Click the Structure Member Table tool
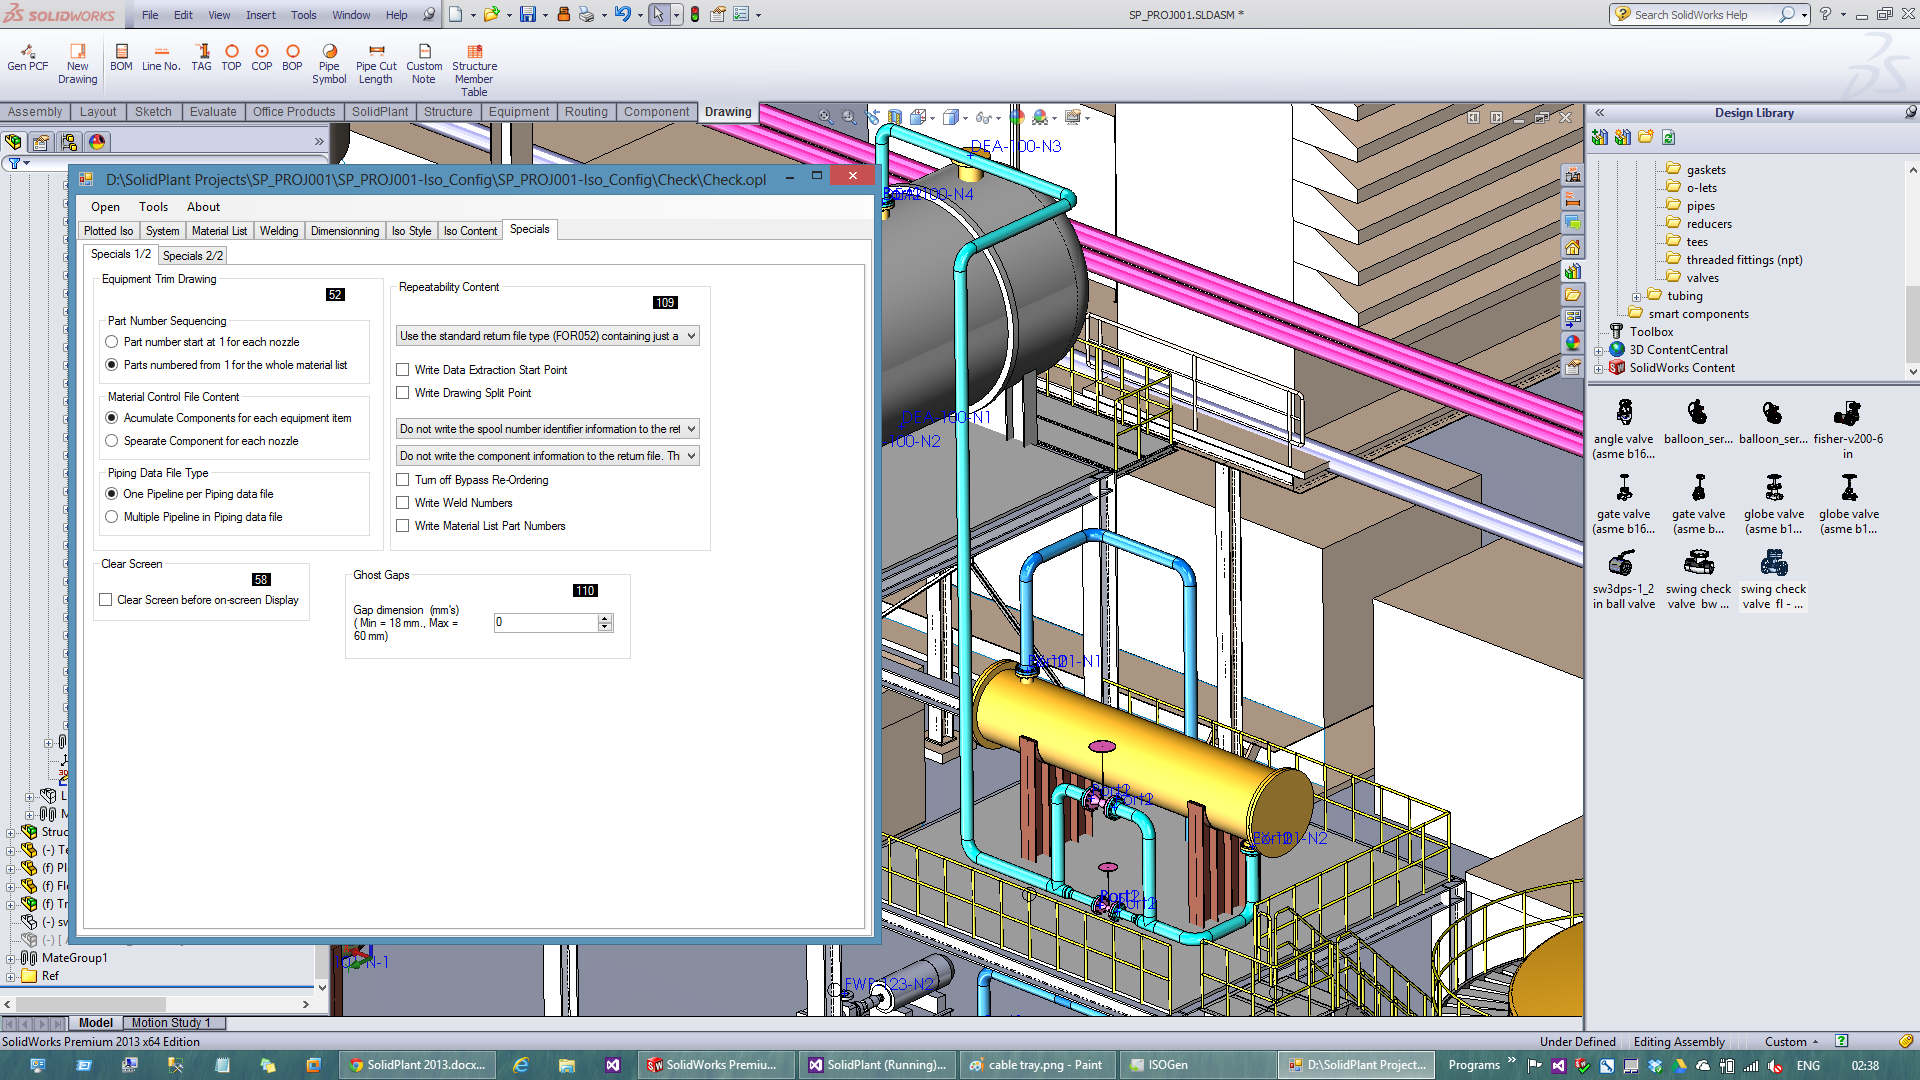The width and height of the screenshot is (1920, 1080). click(473, 60)
